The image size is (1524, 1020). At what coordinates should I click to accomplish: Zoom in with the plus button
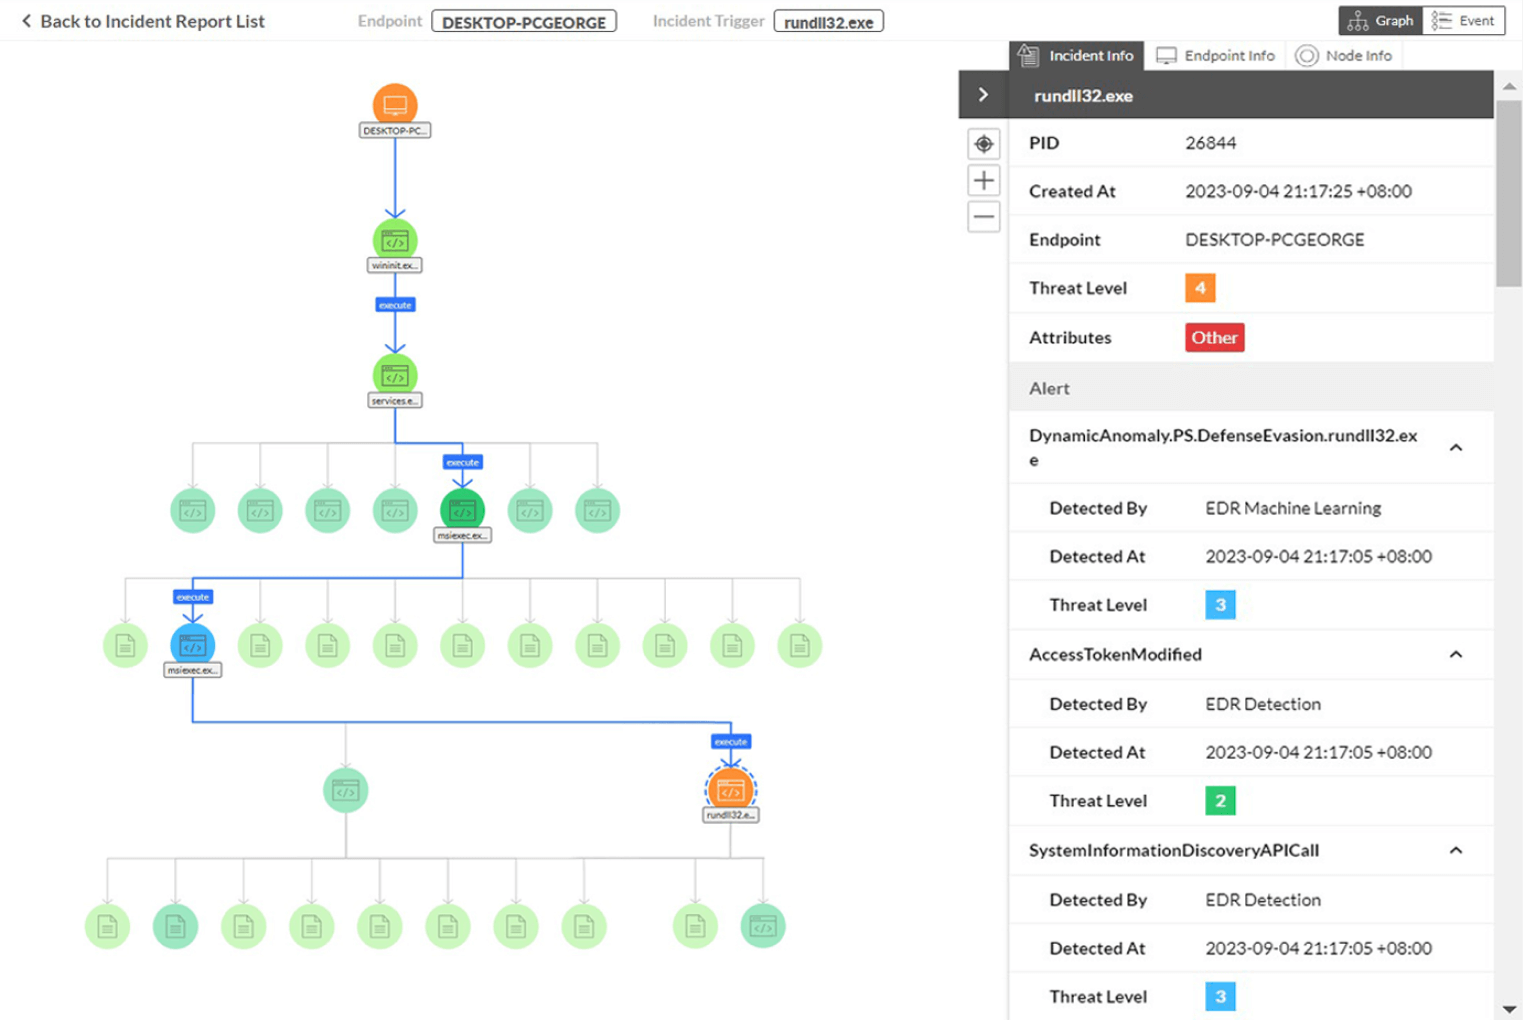pos(984,181)
